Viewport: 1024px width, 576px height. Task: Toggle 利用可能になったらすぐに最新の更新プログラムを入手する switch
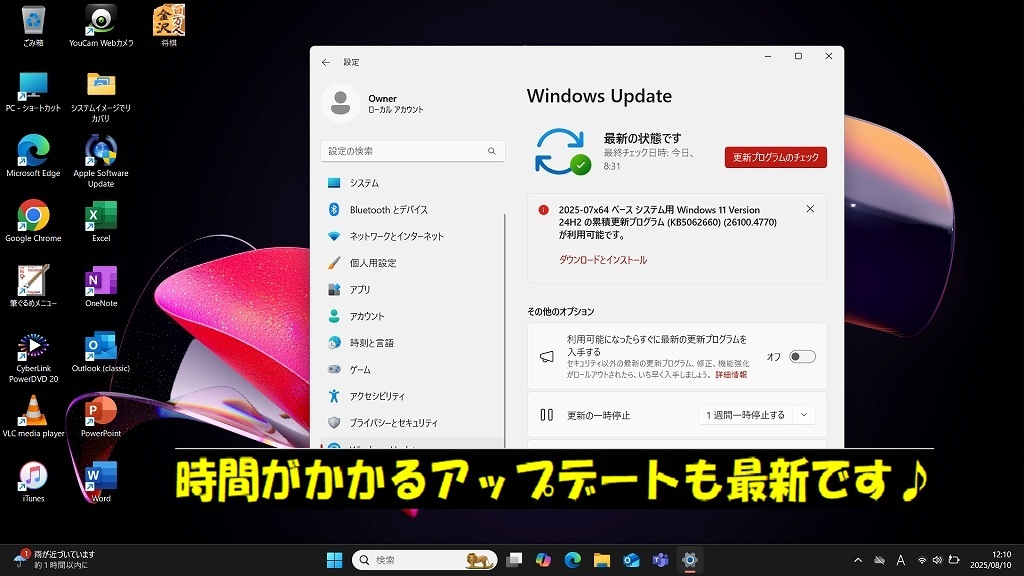tap(802, 357)
